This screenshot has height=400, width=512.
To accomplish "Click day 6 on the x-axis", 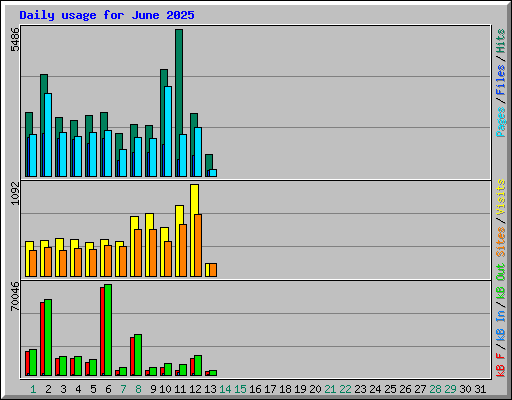I will [108, 389].
